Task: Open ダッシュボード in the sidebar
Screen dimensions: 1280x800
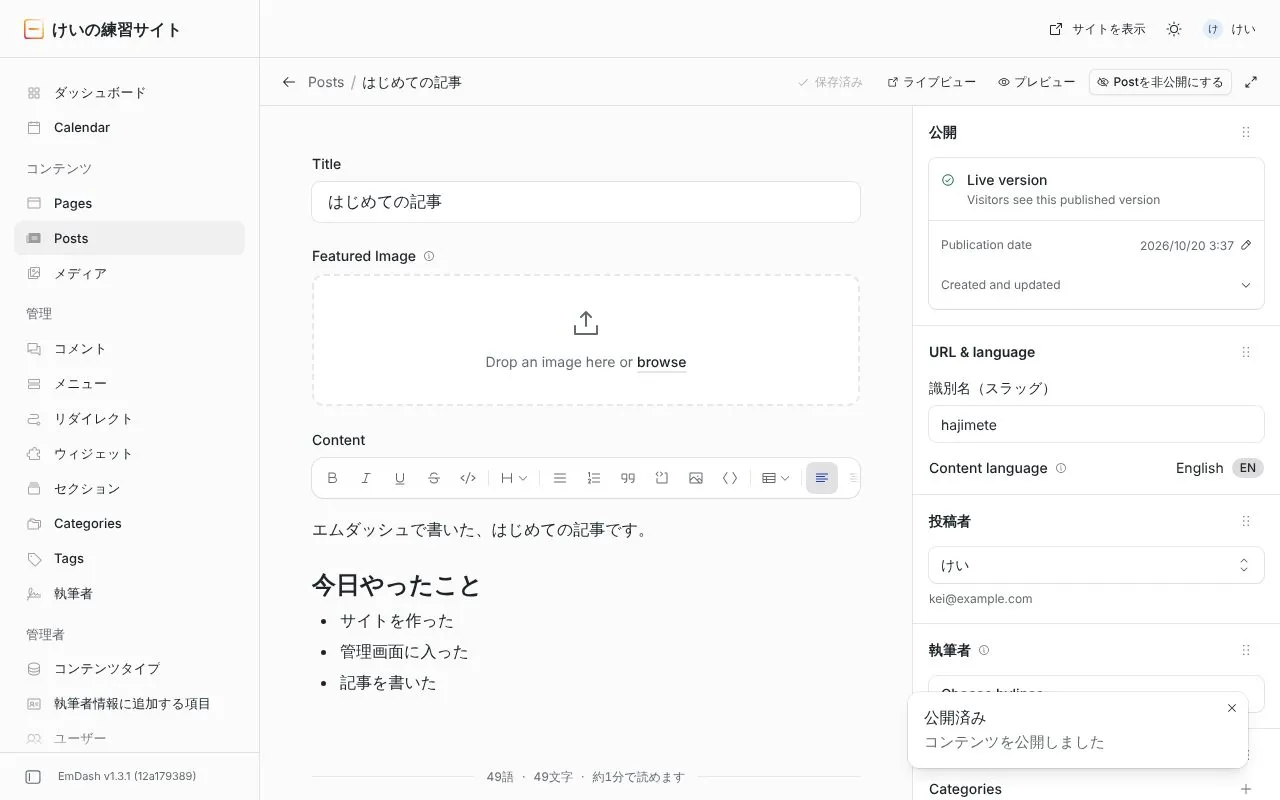Action: 129,93
